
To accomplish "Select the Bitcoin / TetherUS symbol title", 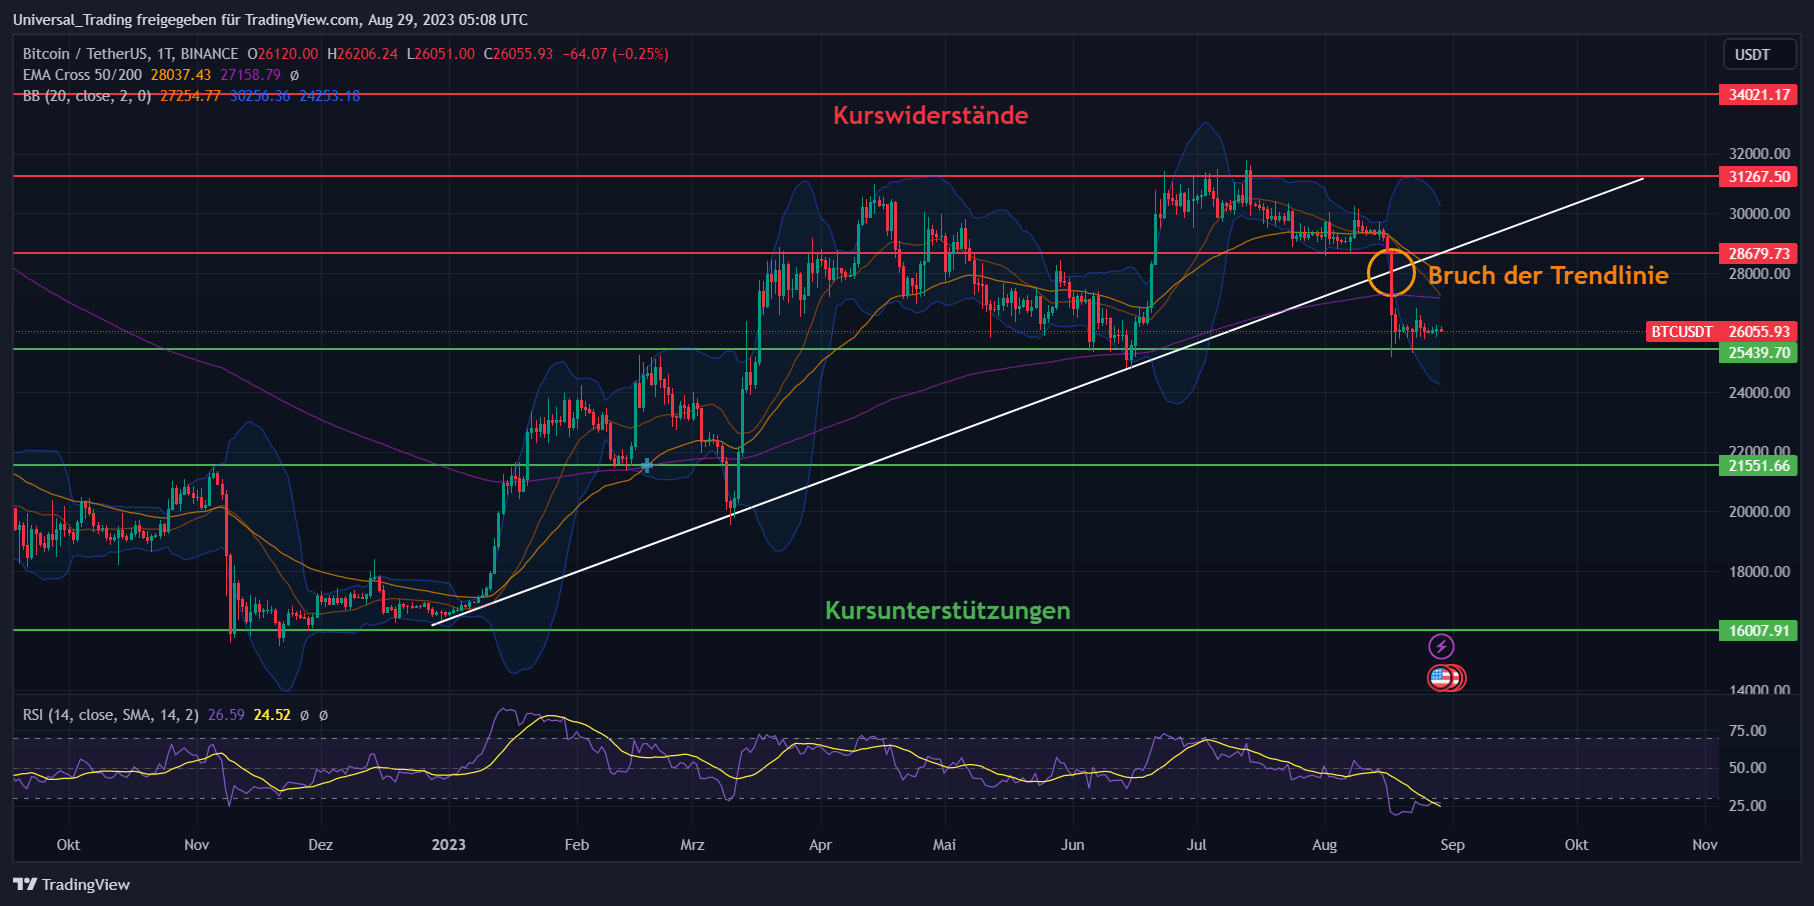I will pos(85,54).
